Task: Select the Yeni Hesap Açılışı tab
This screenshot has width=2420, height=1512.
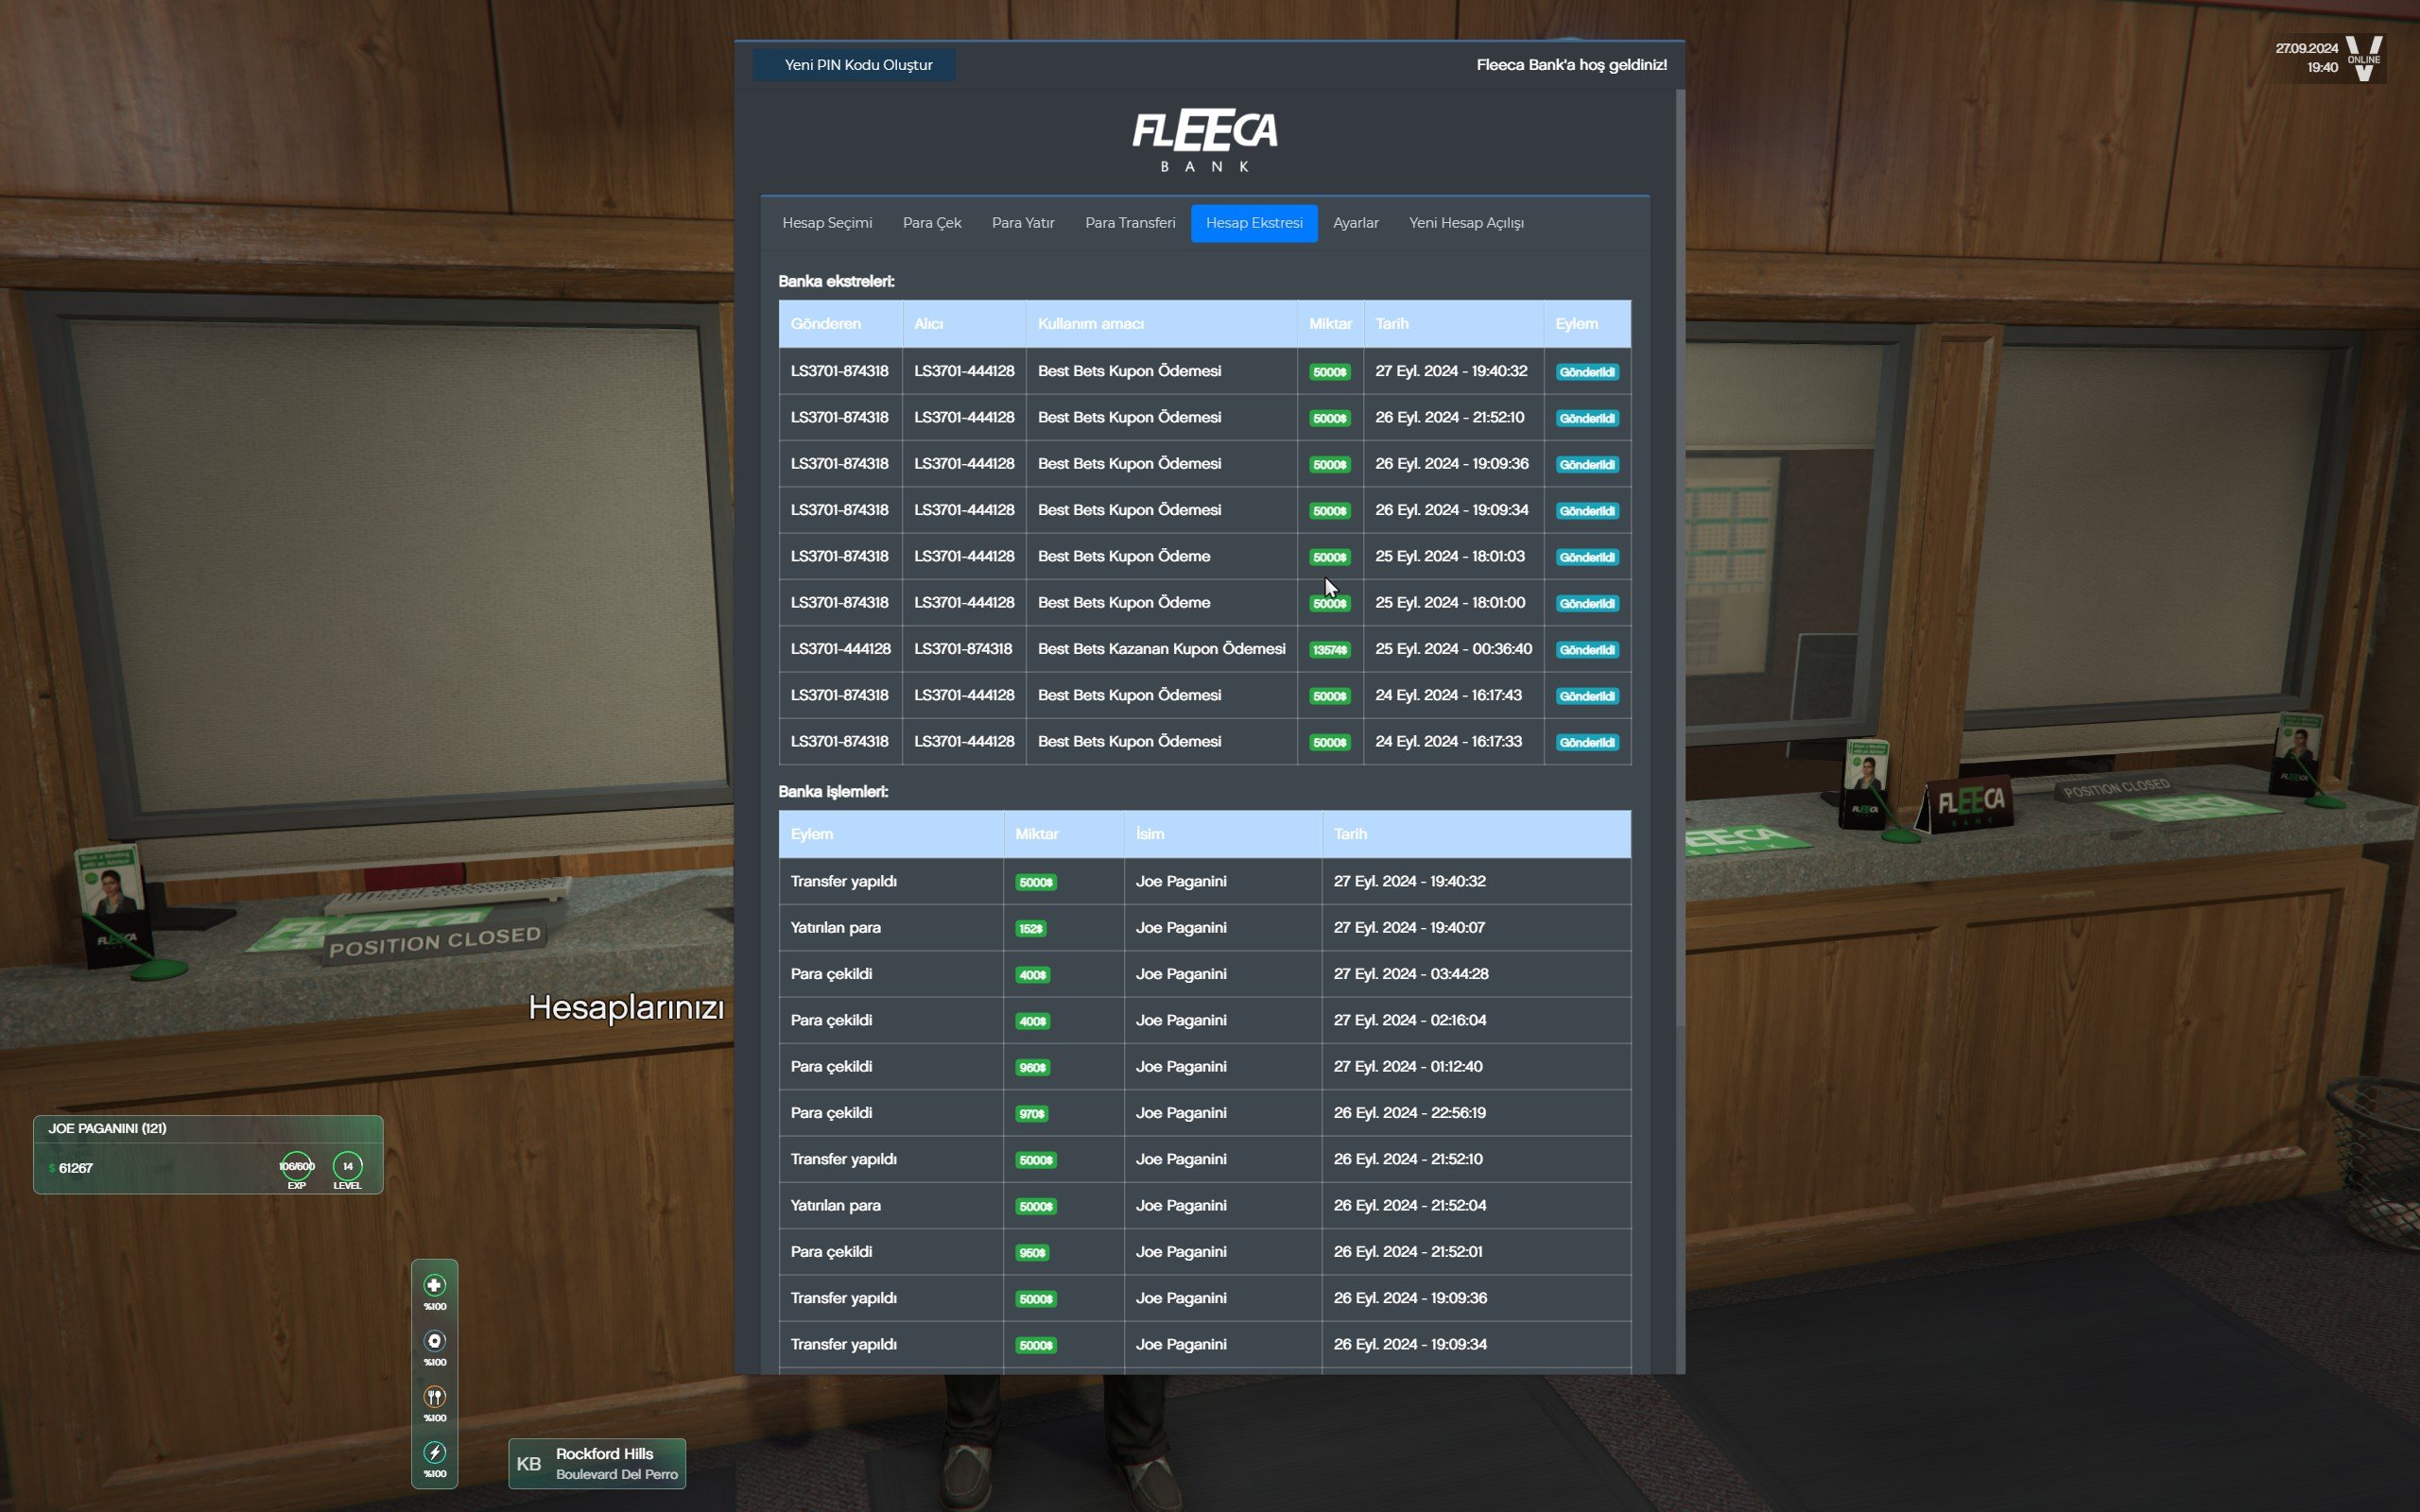Action: point(1466,223)
